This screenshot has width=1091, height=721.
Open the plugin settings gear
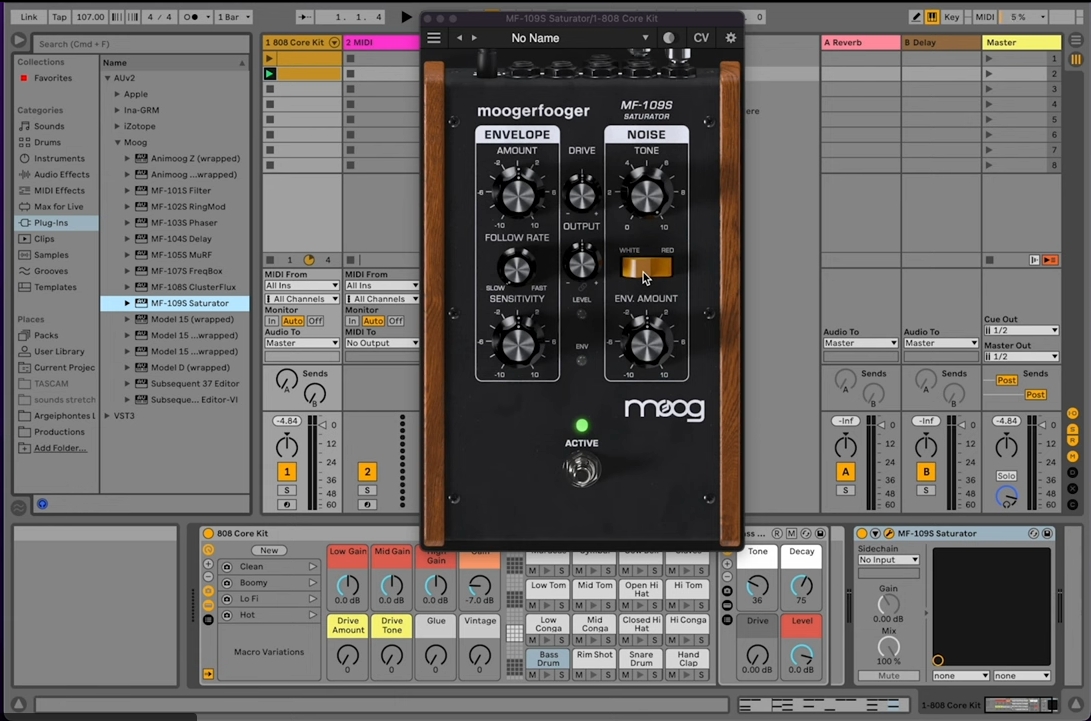pyautogui.click(x=731, y=38)
